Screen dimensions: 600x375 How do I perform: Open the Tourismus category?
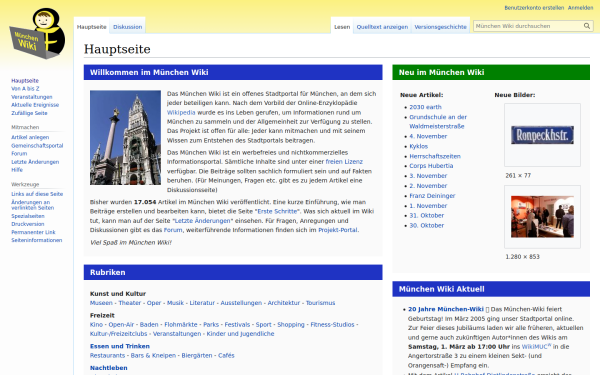coord(320,303)
